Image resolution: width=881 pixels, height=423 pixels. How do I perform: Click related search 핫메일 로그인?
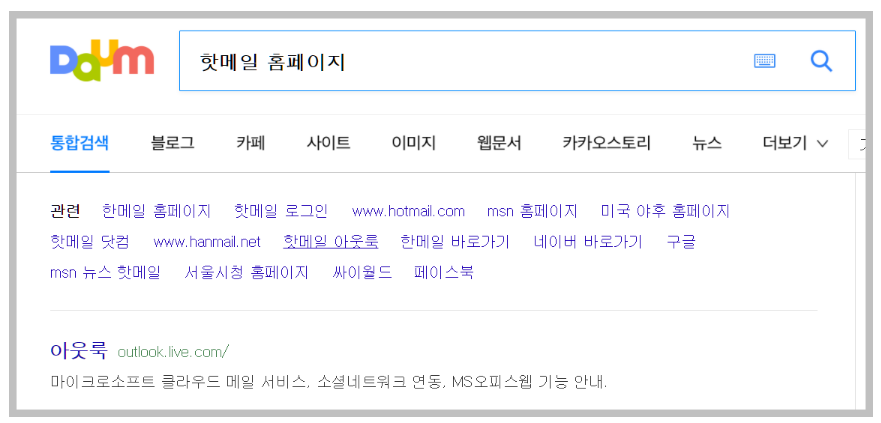tap(281, 211)
